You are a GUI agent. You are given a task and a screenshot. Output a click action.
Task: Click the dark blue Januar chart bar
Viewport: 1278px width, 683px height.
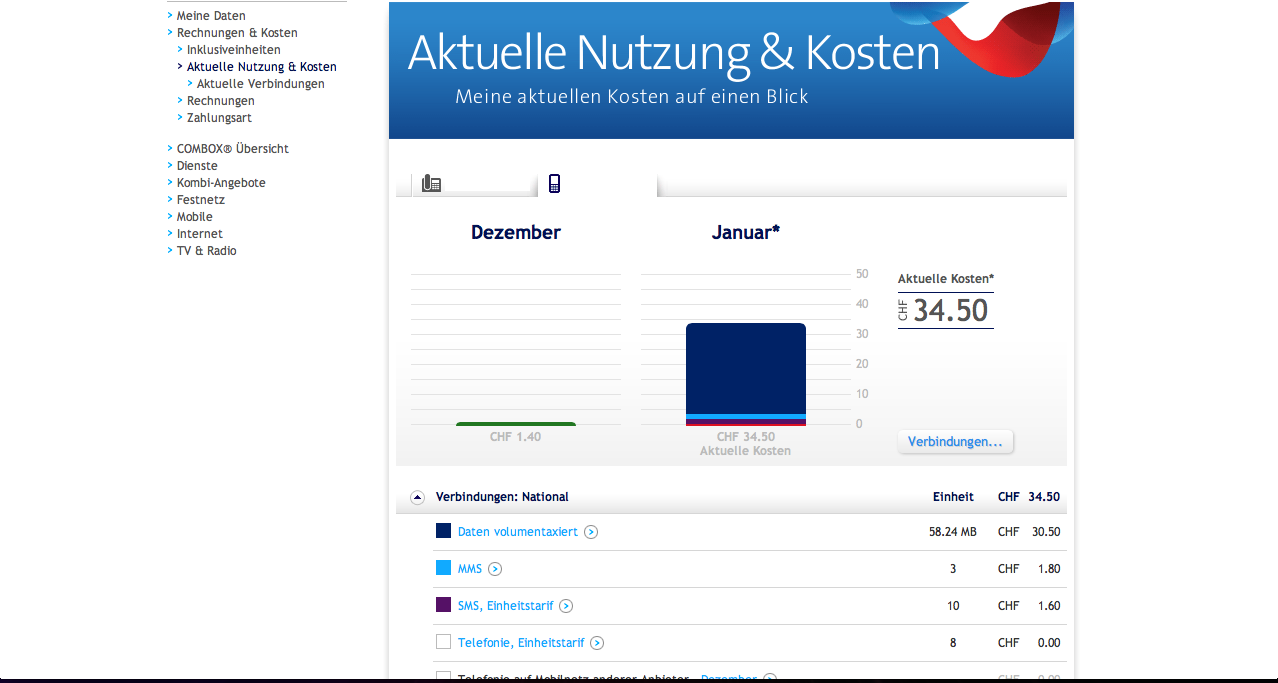point(745,367)
